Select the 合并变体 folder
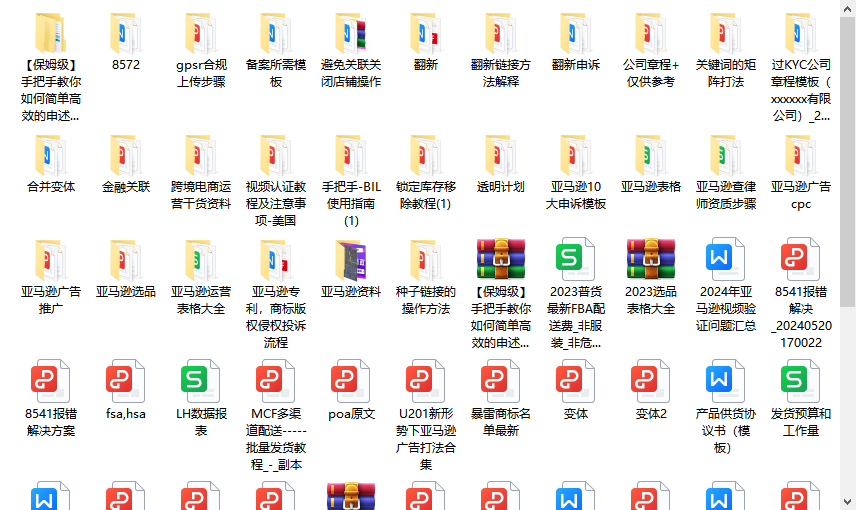Viewport: 856px width, 510px height. pos(51,156)
